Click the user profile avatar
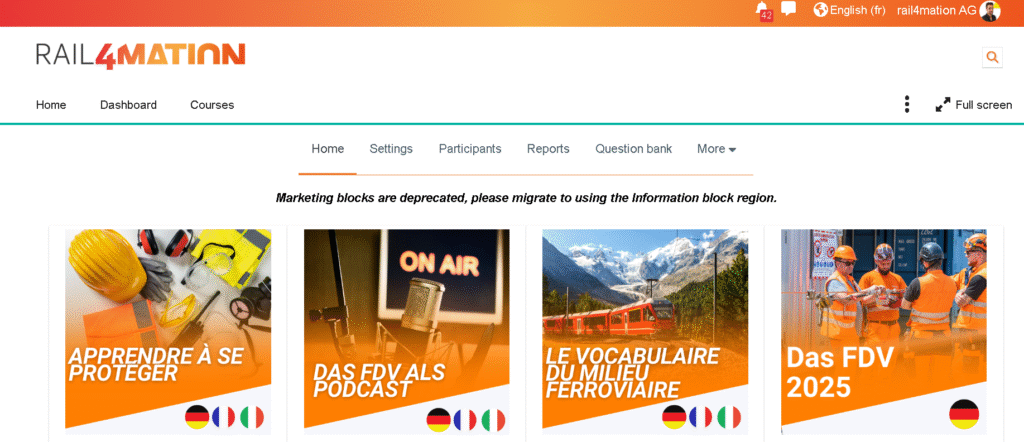Viewport: 1024px width, 442px height. pos(990,11)
